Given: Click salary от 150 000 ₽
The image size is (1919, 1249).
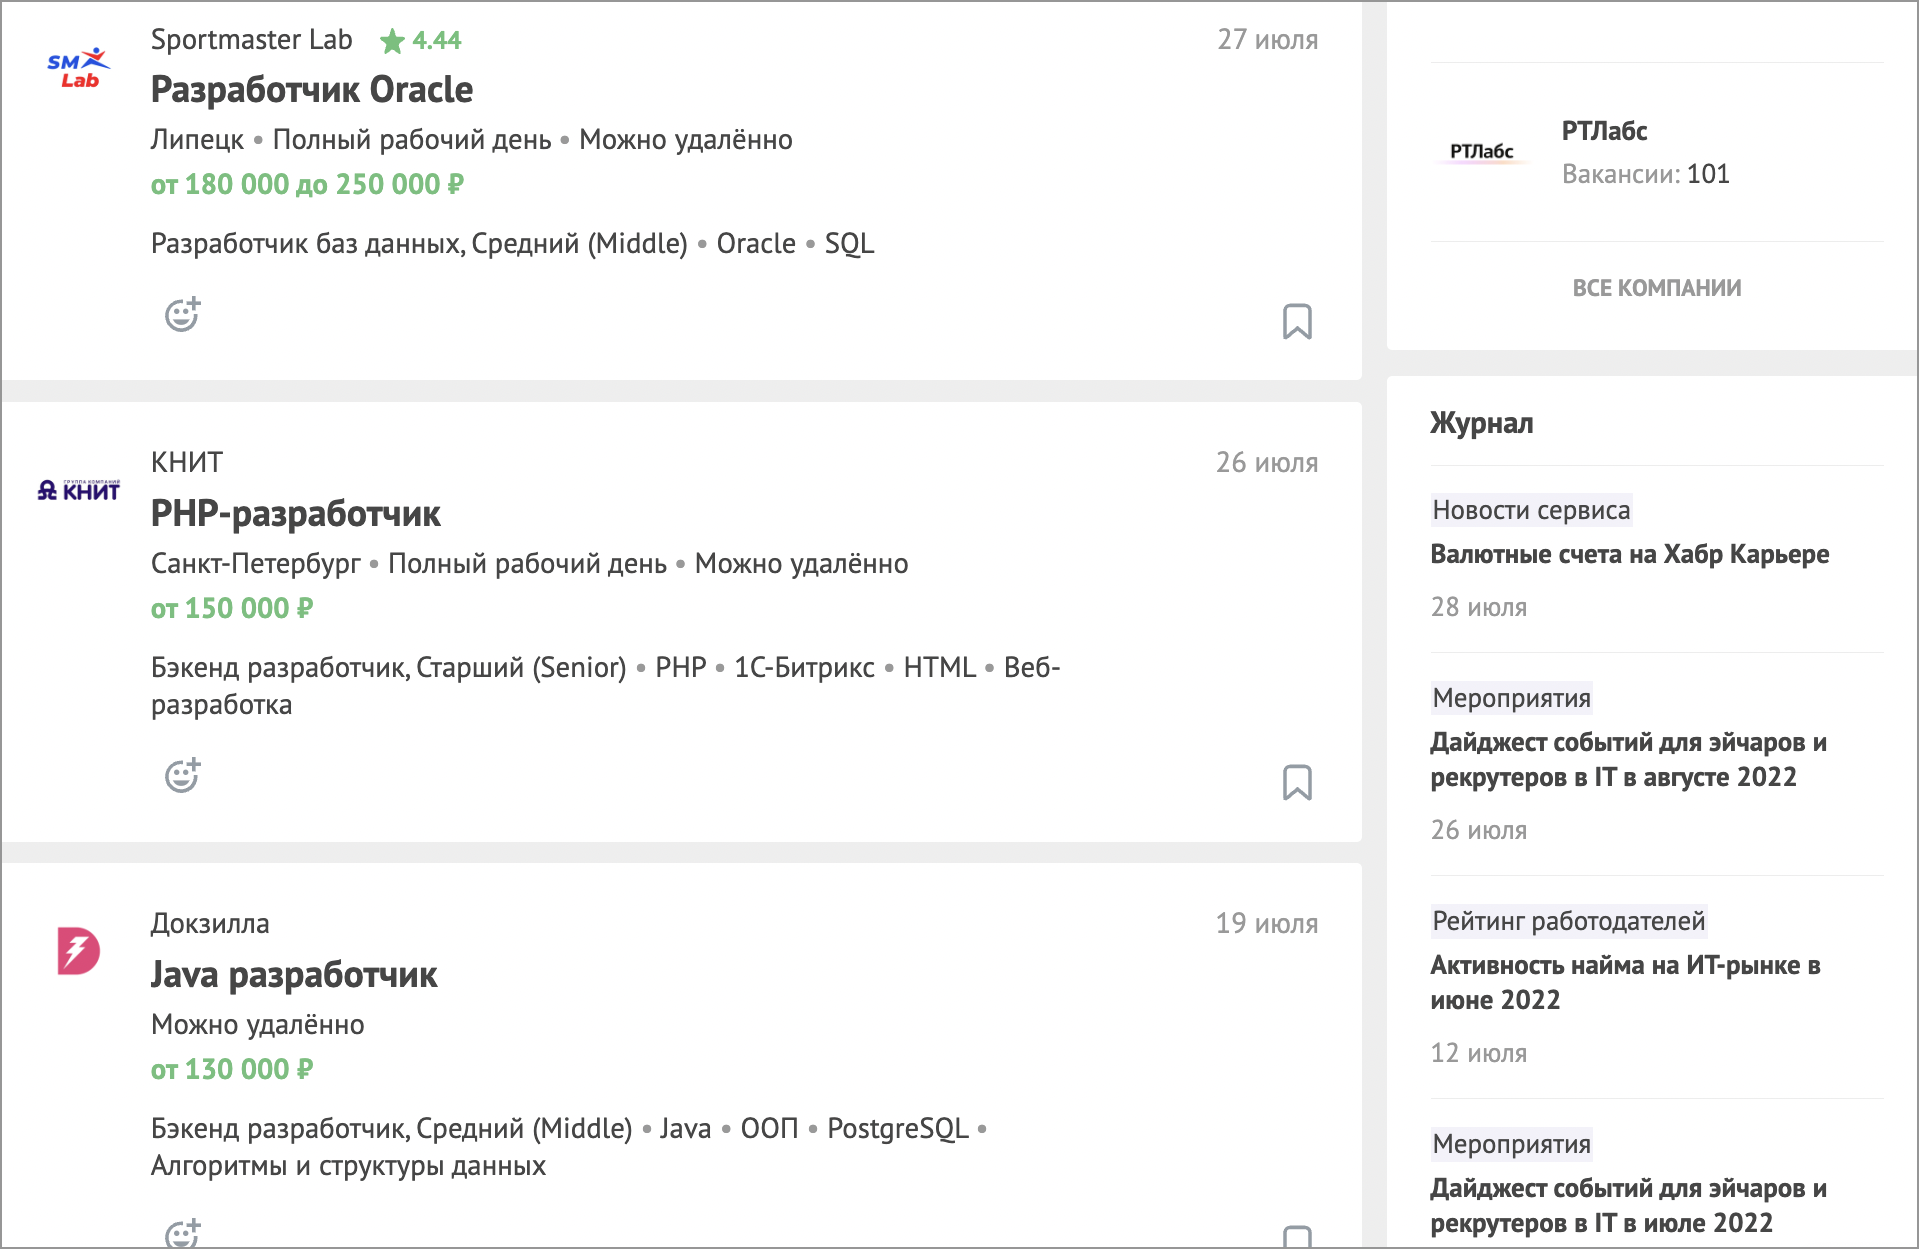Looking at the screenshot, I should click(232, 609).
